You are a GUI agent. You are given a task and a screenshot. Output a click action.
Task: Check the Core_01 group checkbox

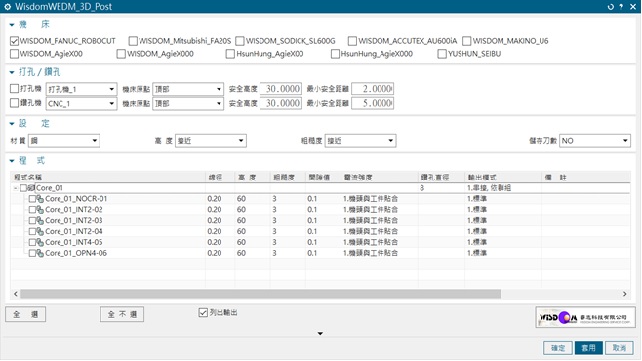pos(23,188)
